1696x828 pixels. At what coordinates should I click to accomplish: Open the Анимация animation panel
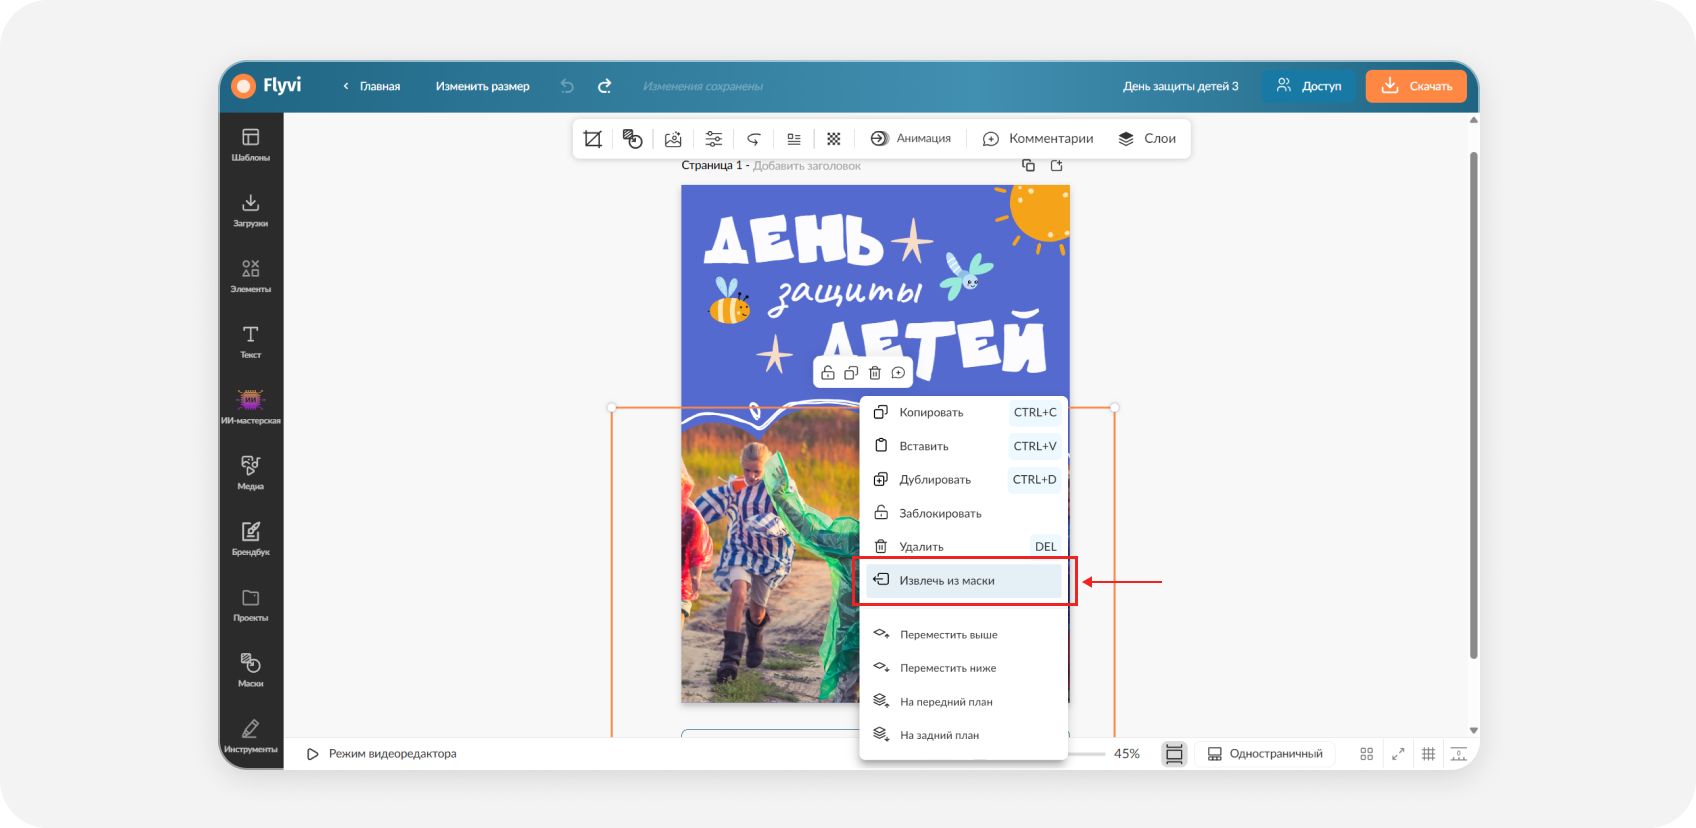click(x=911, y=139)
